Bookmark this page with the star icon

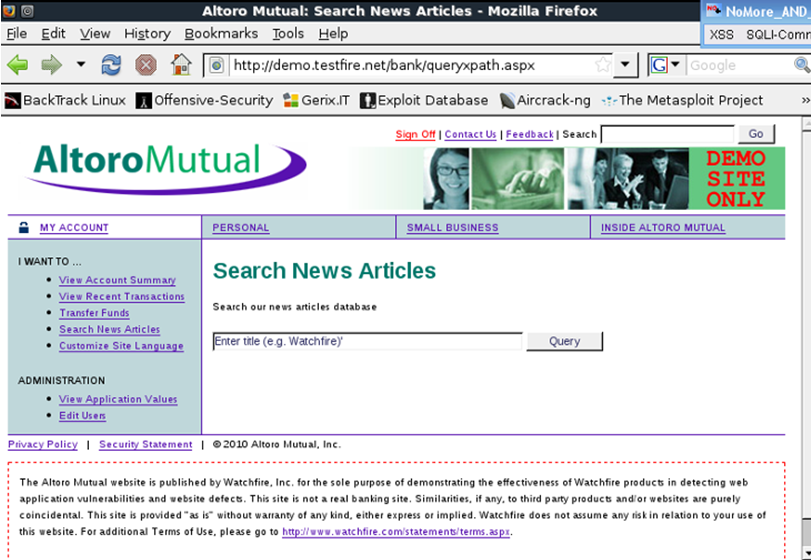(x=602, y=65)
